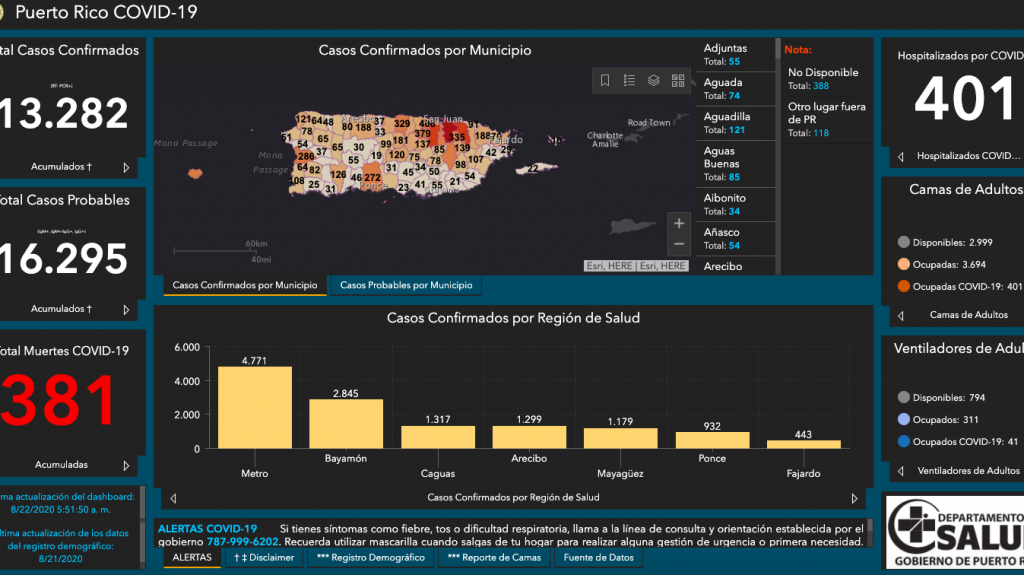Go to previous Hospitalizados COVID panel
This screenshot has width=1024, height=575.
pos(901,156)
